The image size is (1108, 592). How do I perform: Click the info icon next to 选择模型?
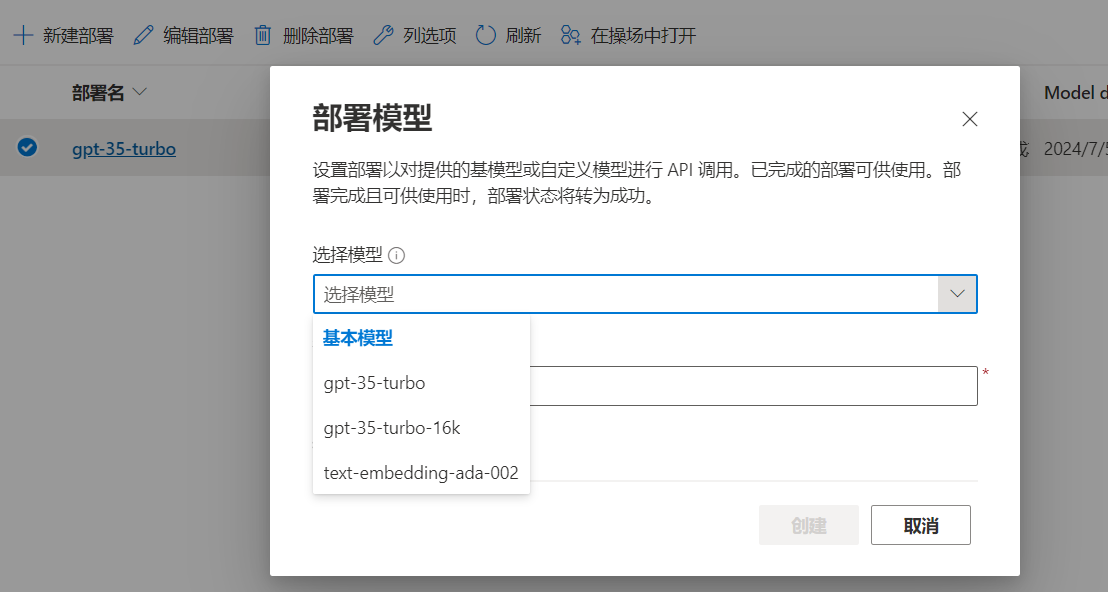(397, 255)
